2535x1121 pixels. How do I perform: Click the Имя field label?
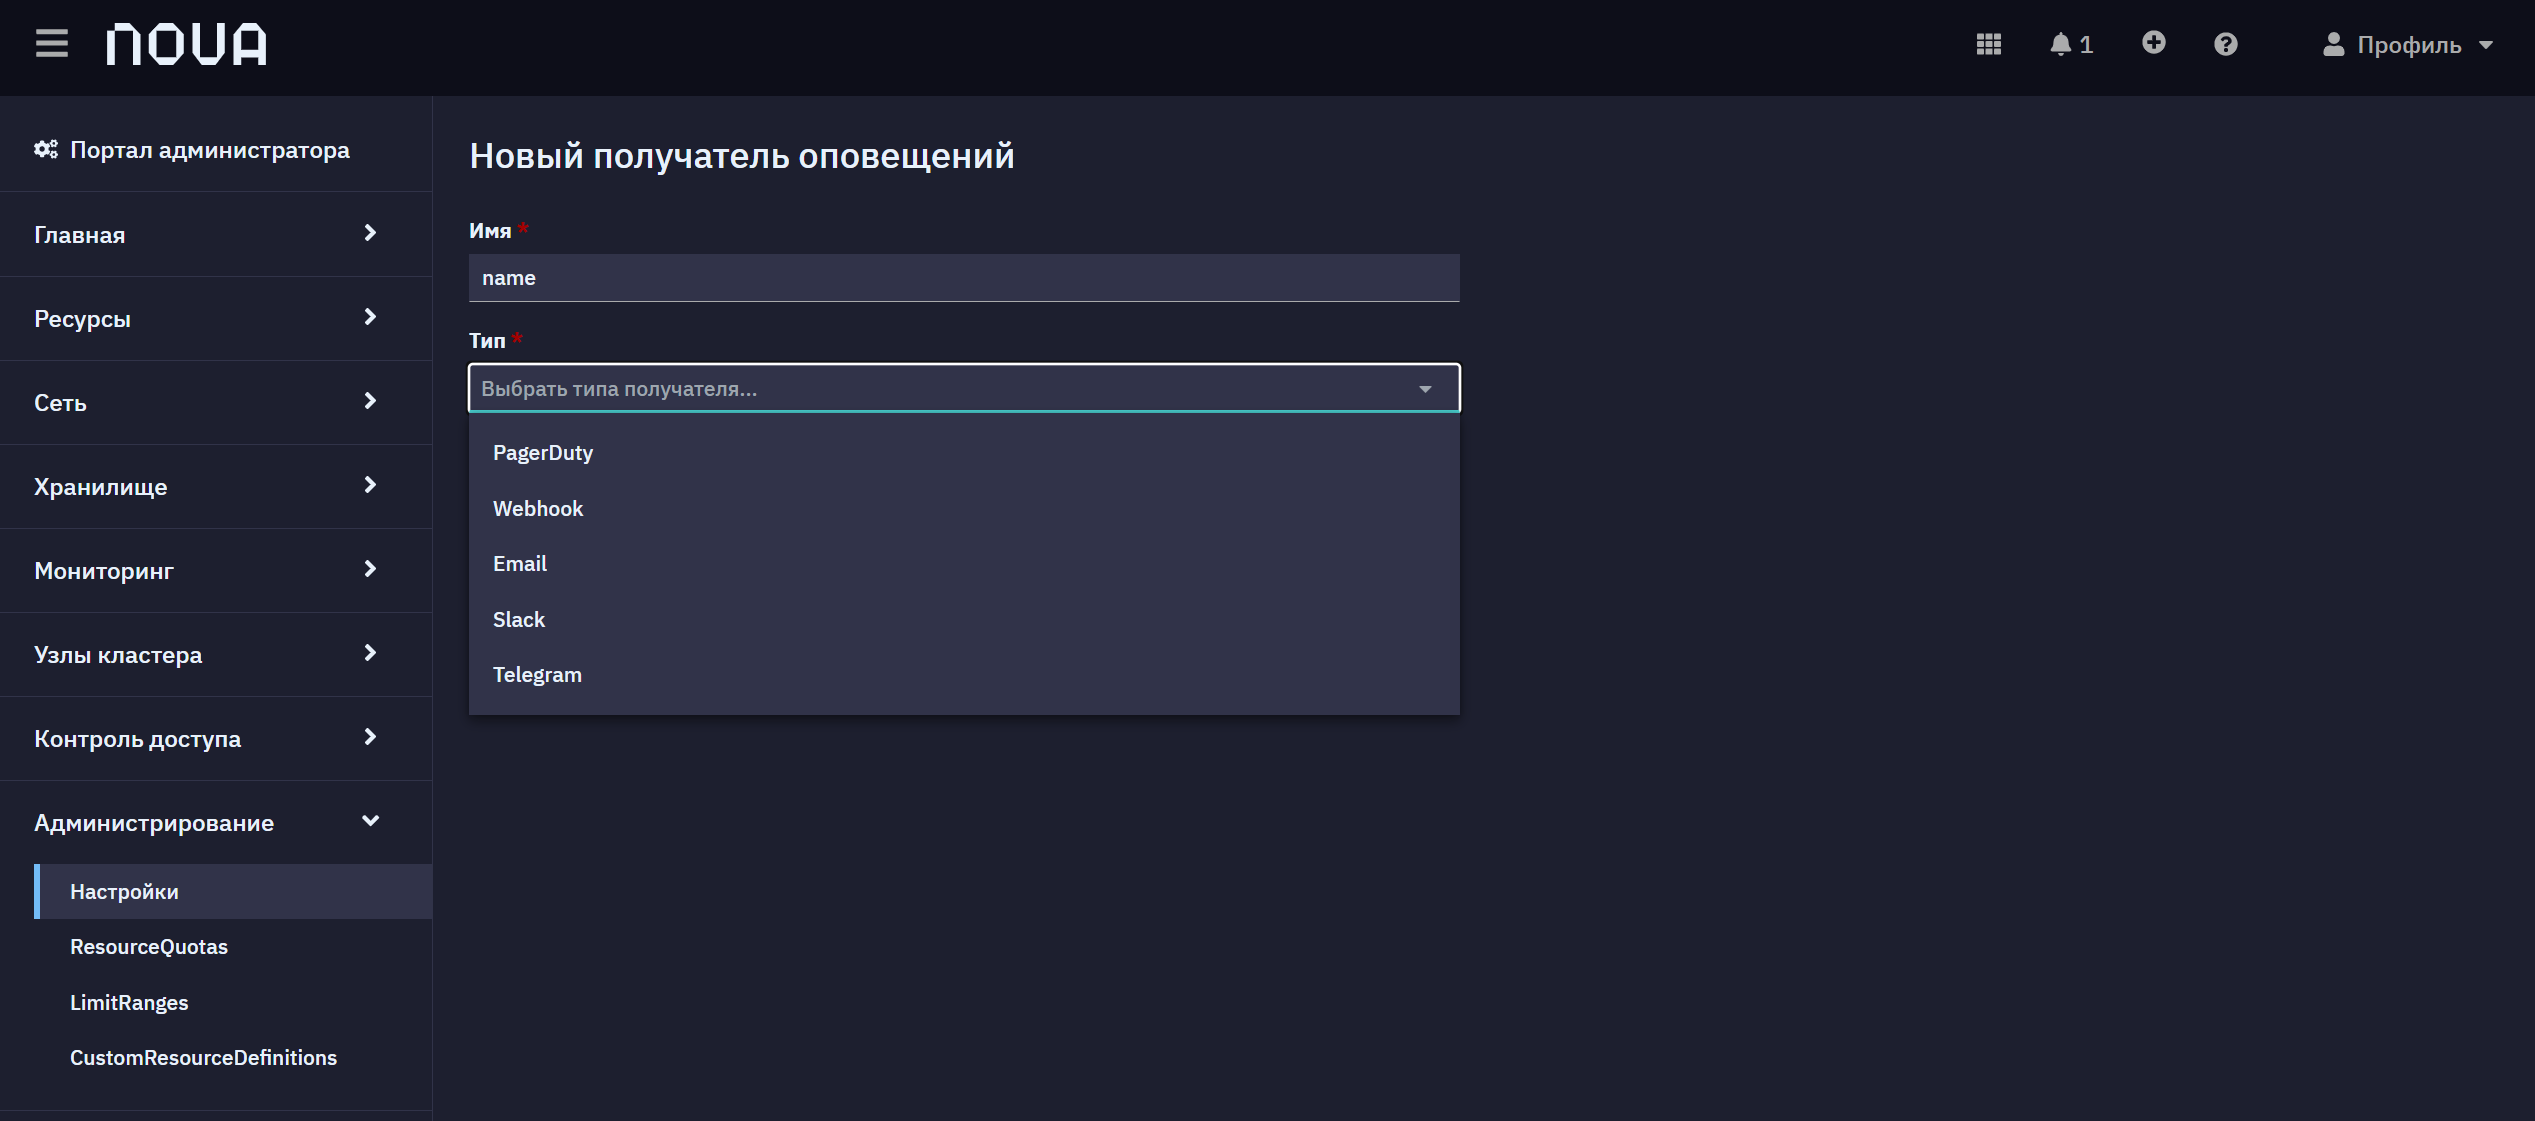[x=490, y=231]
